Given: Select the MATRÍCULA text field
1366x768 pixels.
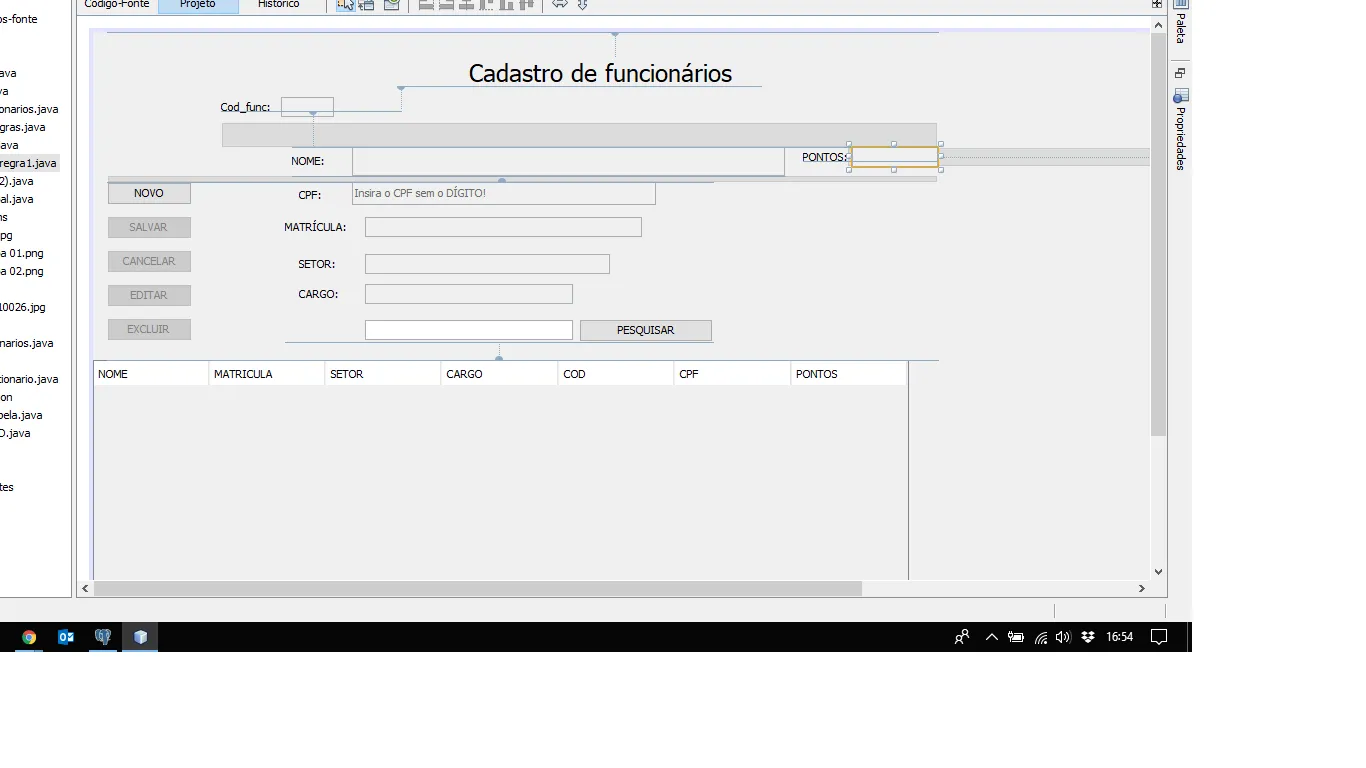Looking at the screenshot, I should 503,227.
